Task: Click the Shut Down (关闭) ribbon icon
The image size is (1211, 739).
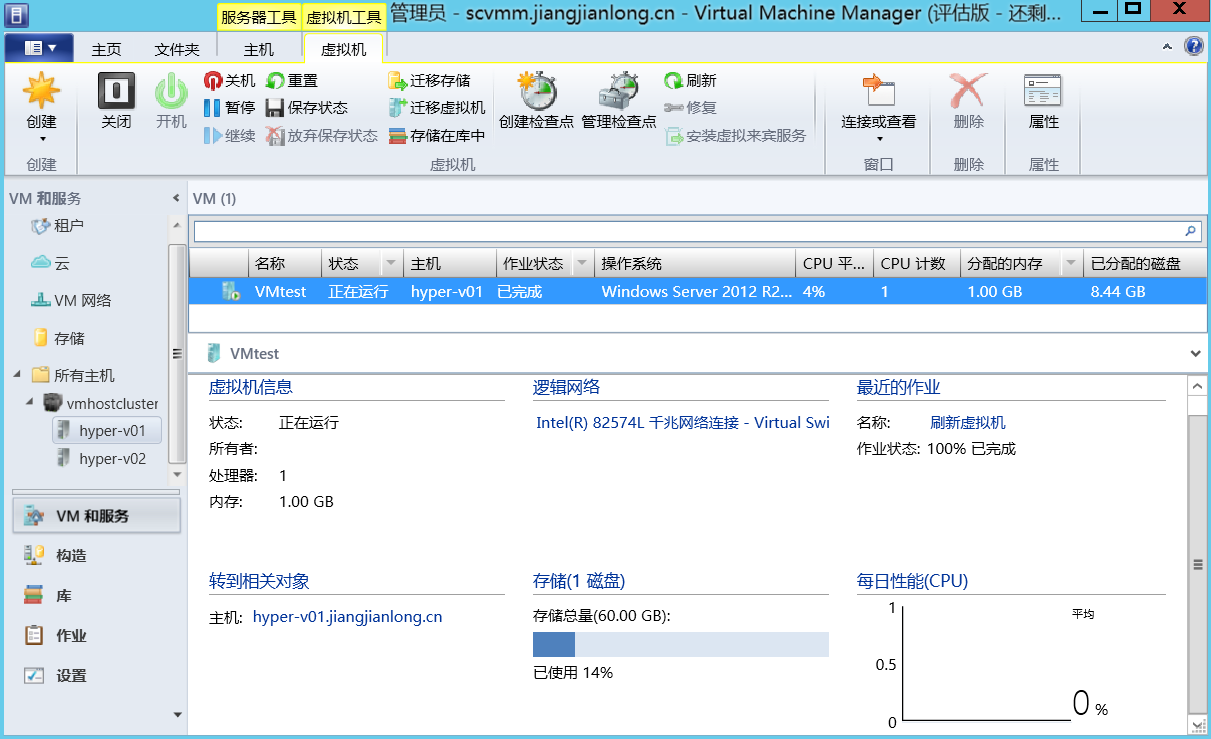Action: click(x=116, y=101)
